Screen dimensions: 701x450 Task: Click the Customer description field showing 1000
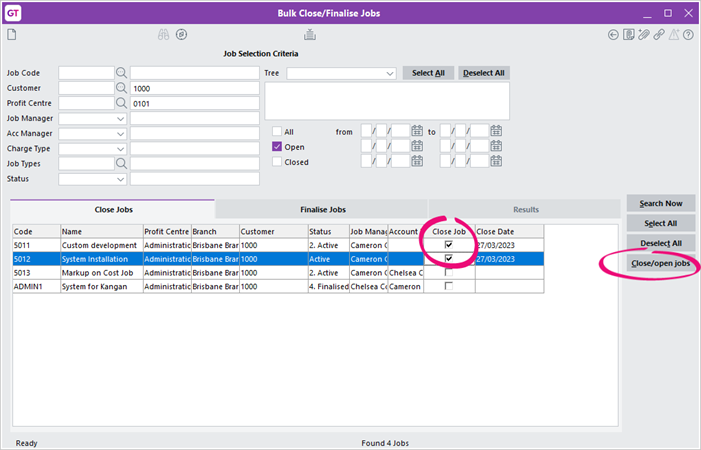tap(193, 88)
